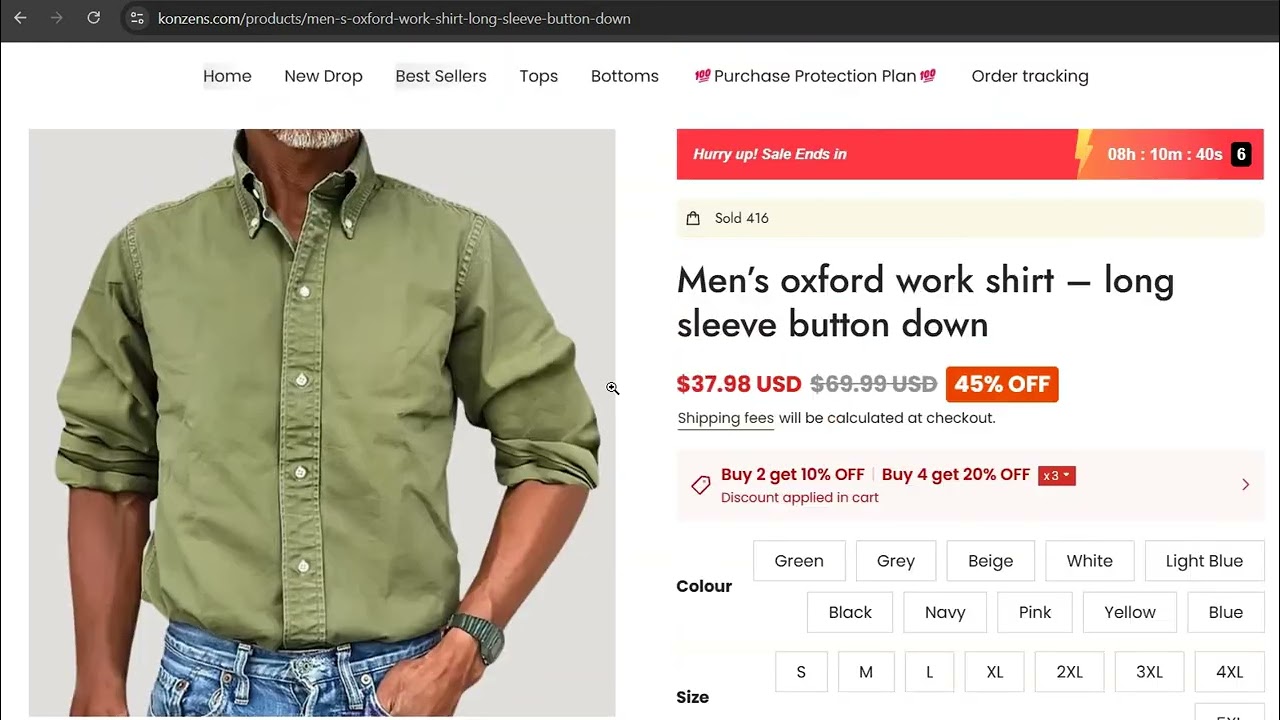Click the green shirt product image
This screenshot has height=720, width=1280.
tap(322, 422)
